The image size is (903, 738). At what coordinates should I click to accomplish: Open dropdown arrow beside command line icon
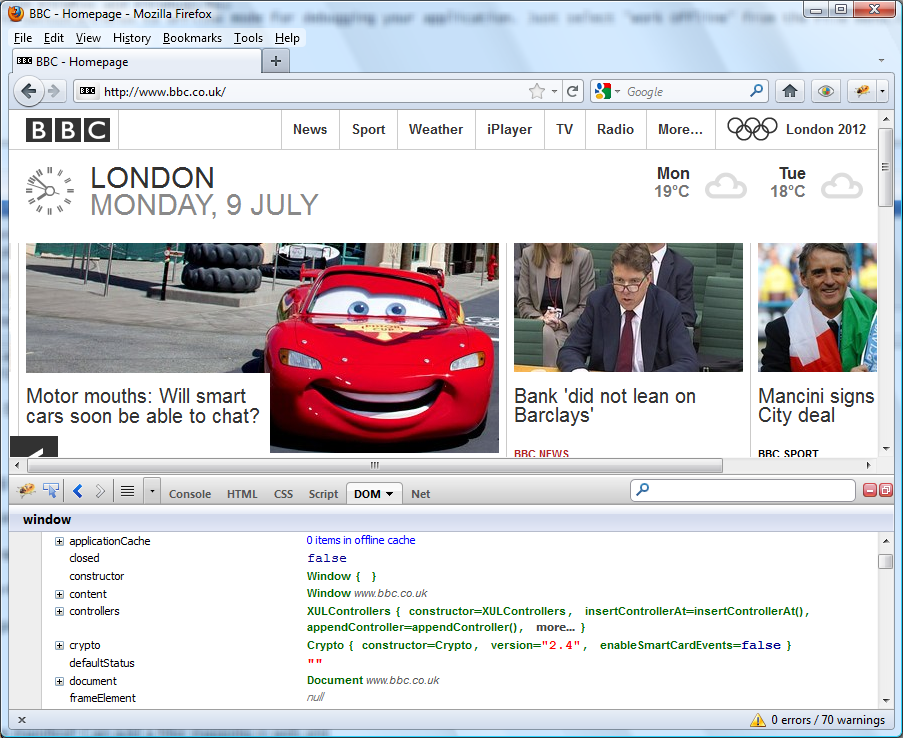(152, 491)
